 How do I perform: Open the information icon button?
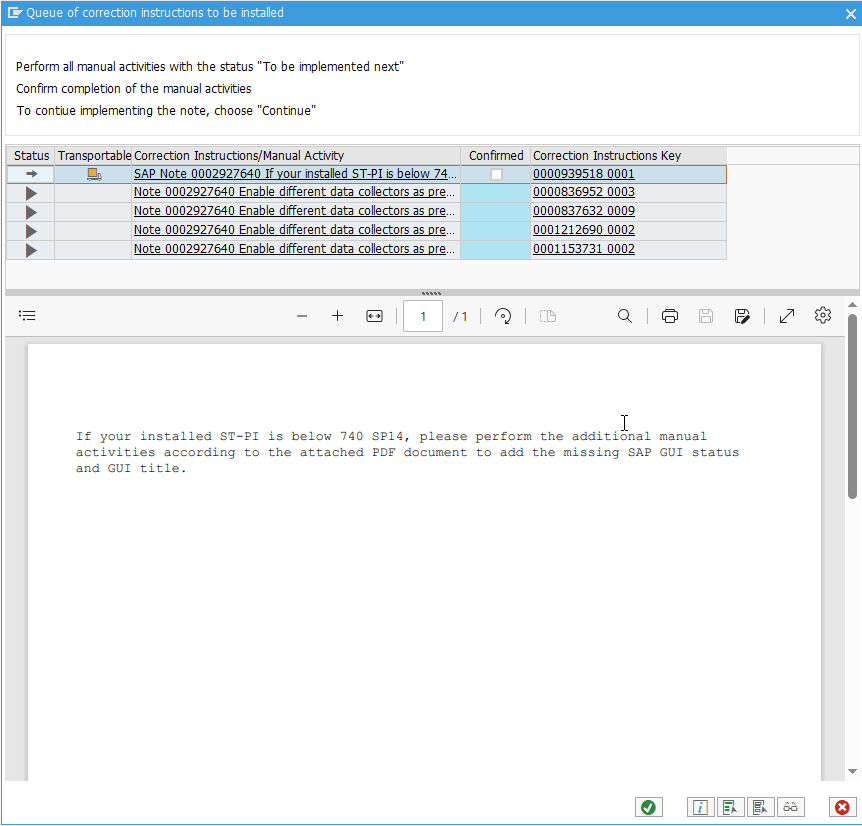coord(700,807)
